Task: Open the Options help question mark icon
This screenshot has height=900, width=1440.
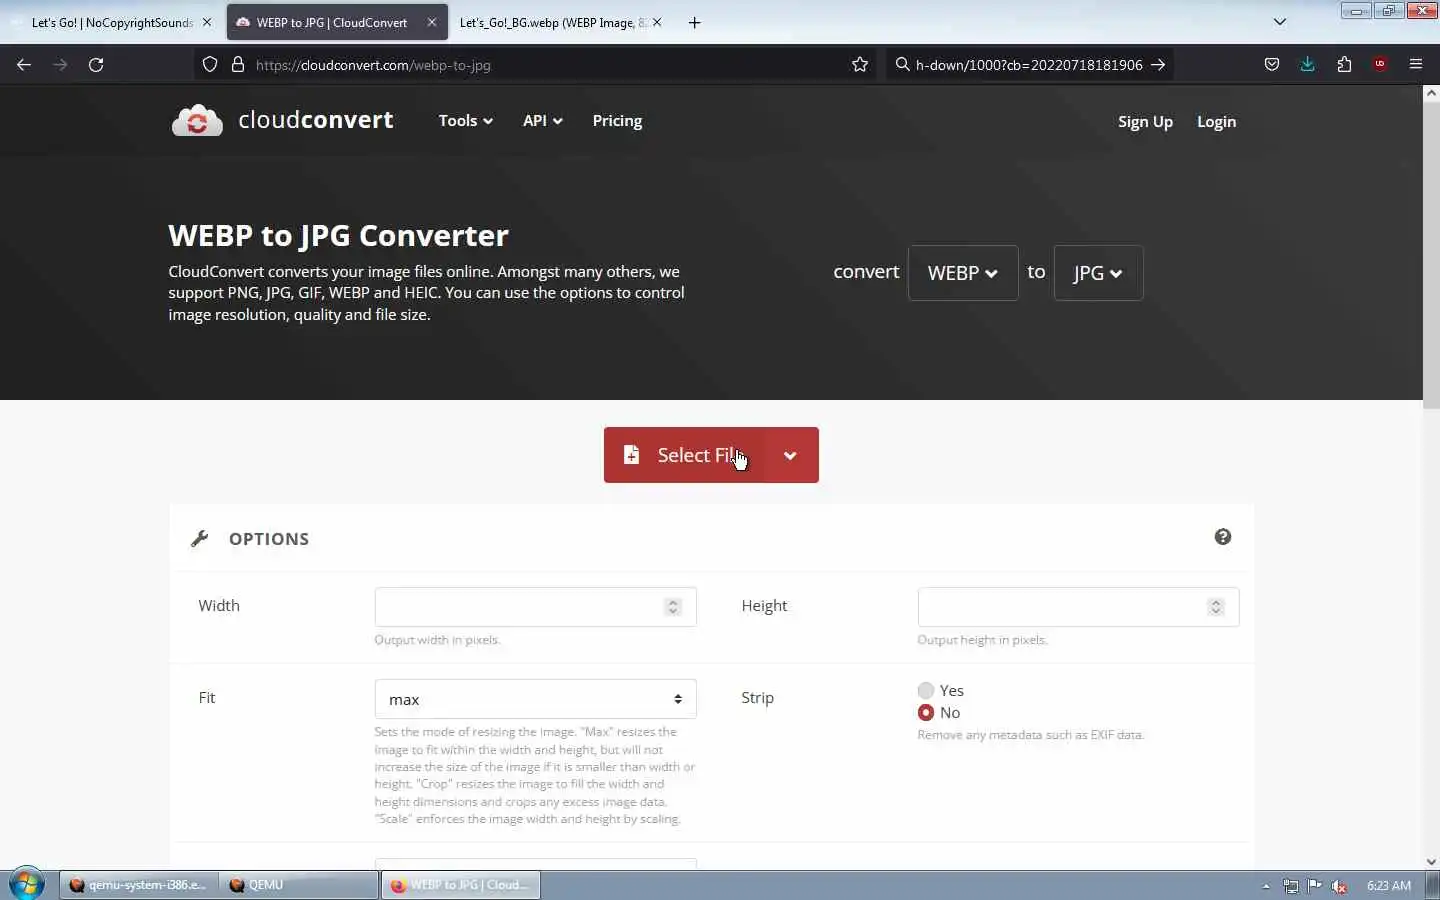Action: (x=1223, y=537)
